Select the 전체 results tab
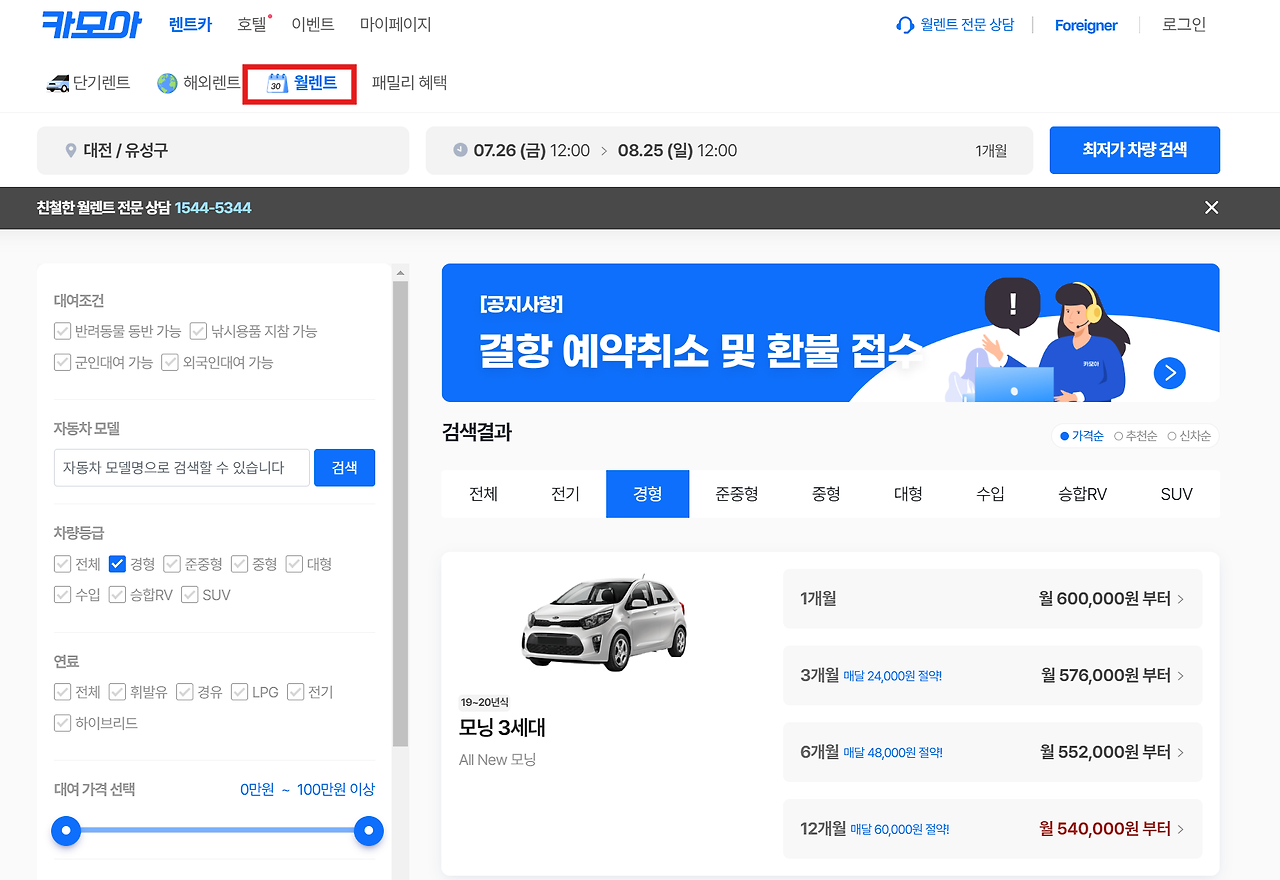 [483, 494]
